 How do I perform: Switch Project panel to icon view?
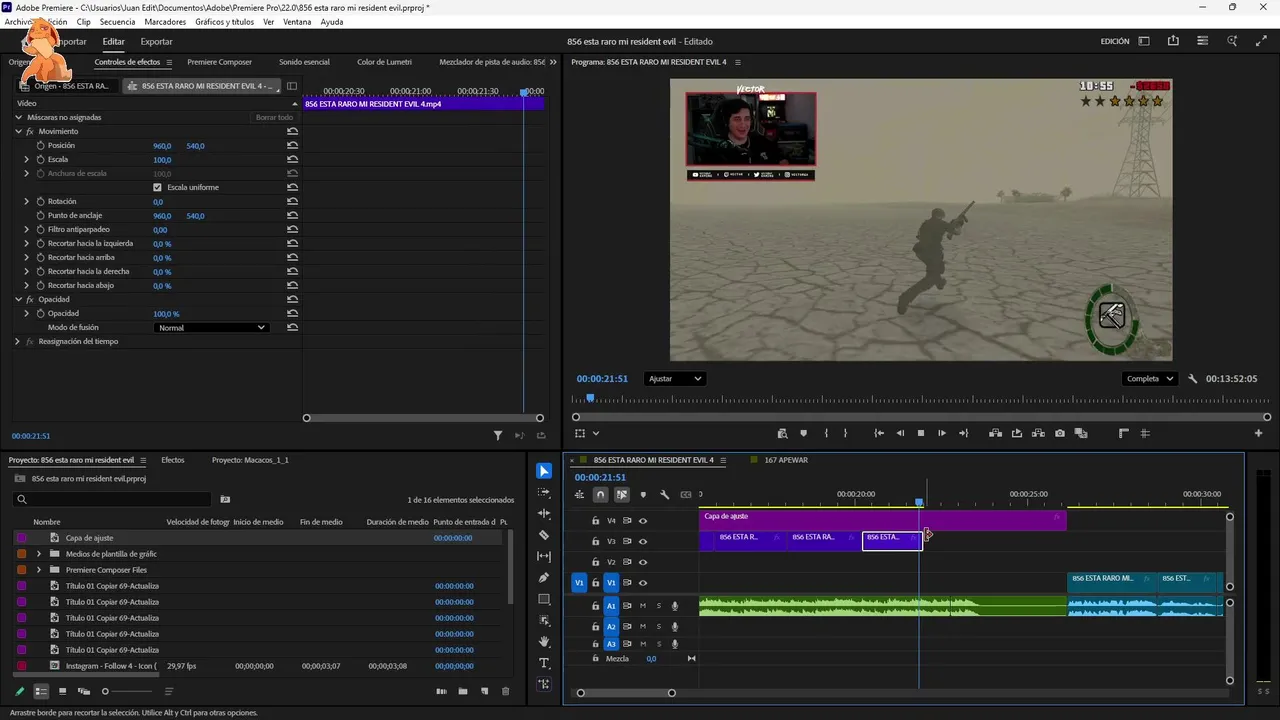pyautogui.click(x=62, y=691)
